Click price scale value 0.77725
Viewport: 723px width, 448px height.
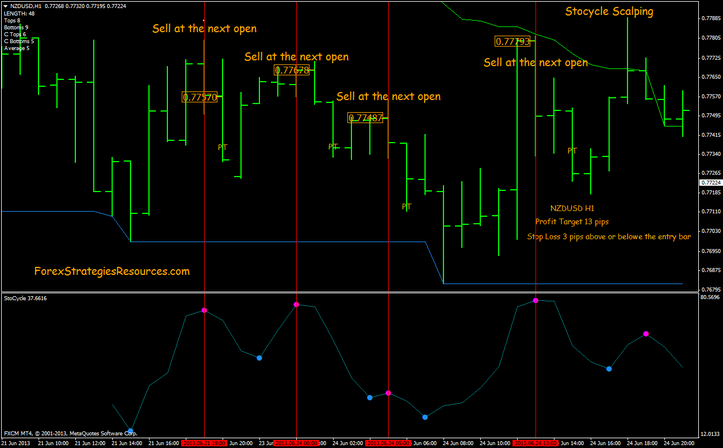point(711,58)
